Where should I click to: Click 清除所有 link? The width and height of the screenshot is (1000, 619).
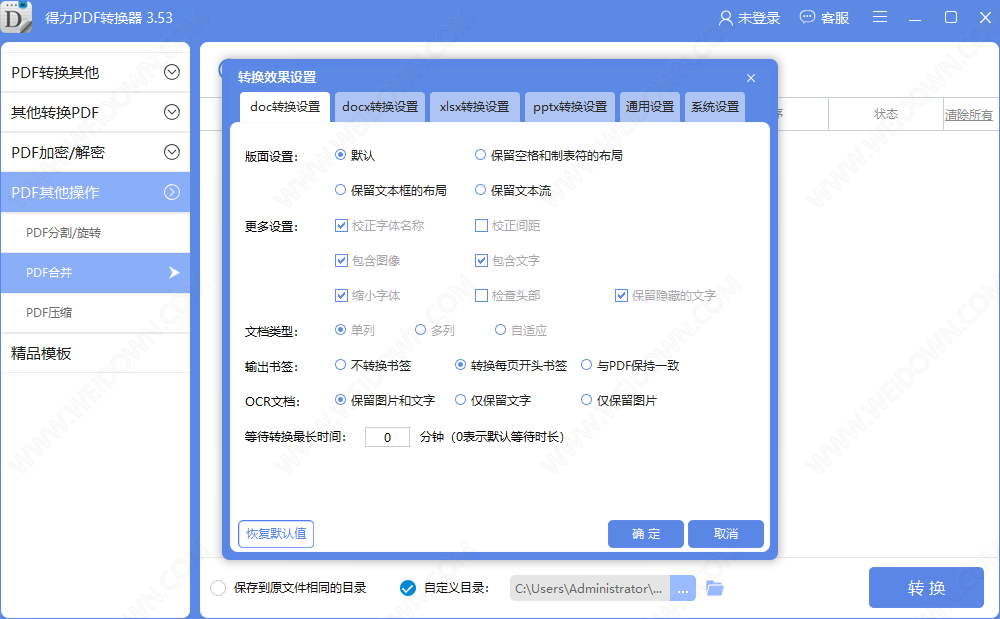click(968, 115)
